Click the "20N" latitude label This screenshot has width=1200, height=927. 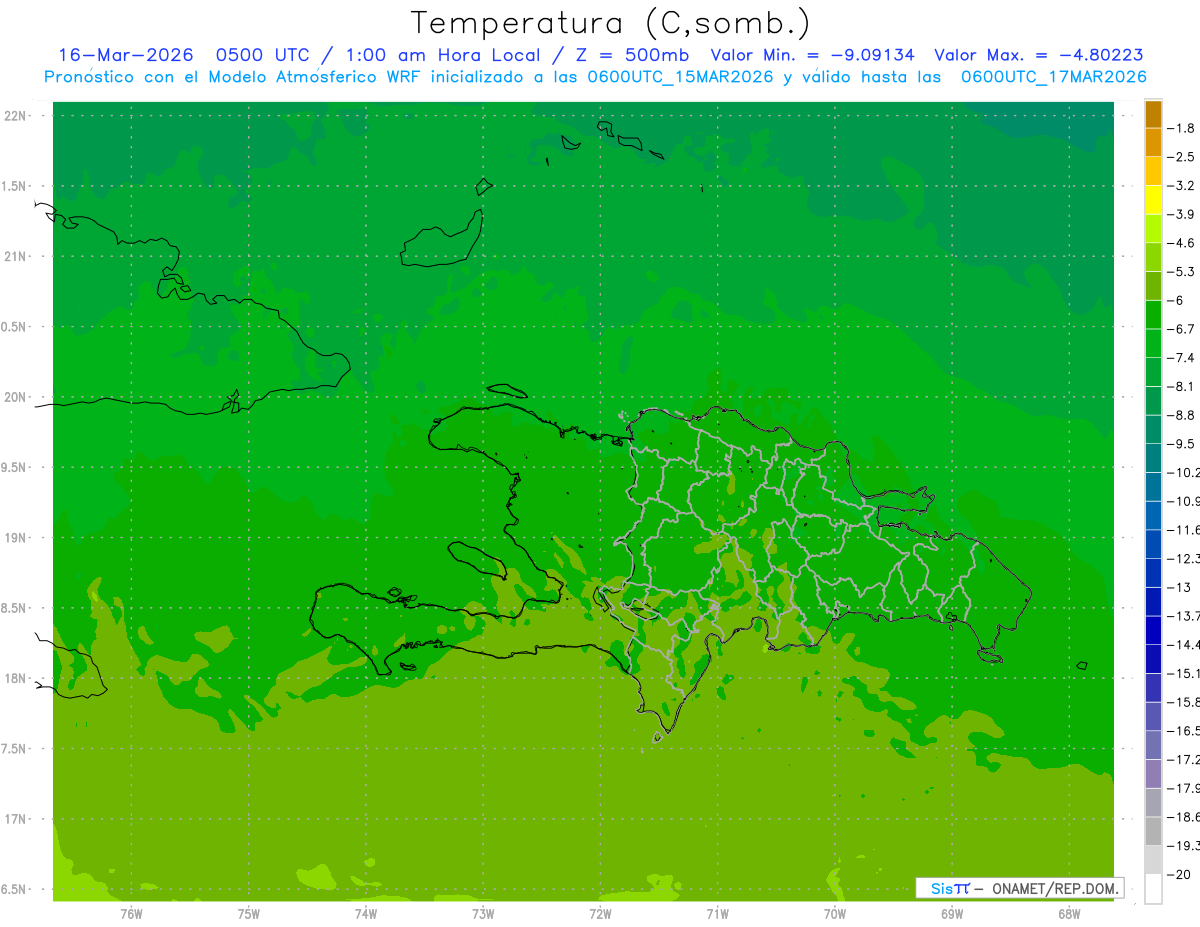click(16, 397)
